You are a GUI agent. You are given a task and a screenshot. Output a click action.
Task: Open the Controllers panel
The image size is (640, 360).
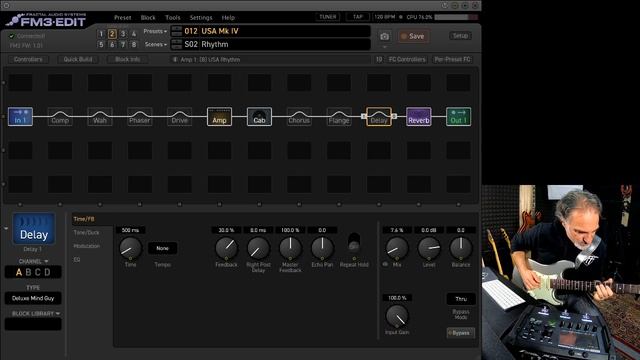pyautogui.click(x=28, y=60)
